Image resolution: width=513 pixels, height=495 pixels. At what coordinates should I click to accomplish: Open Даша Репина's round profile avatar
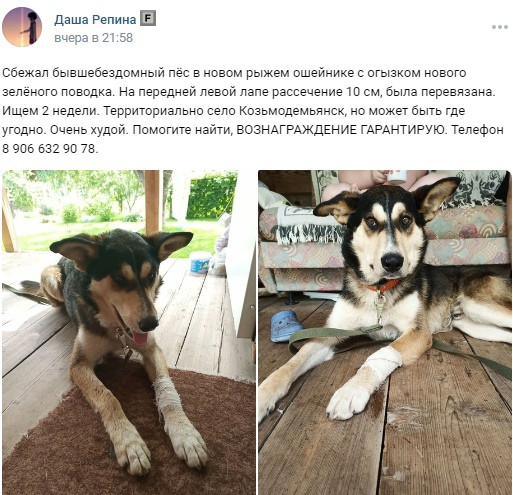(x=22, y=27)
